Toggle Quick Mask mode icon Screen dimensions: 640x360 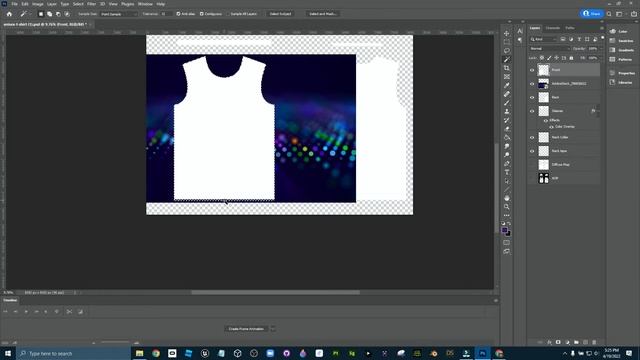(507, 242)
